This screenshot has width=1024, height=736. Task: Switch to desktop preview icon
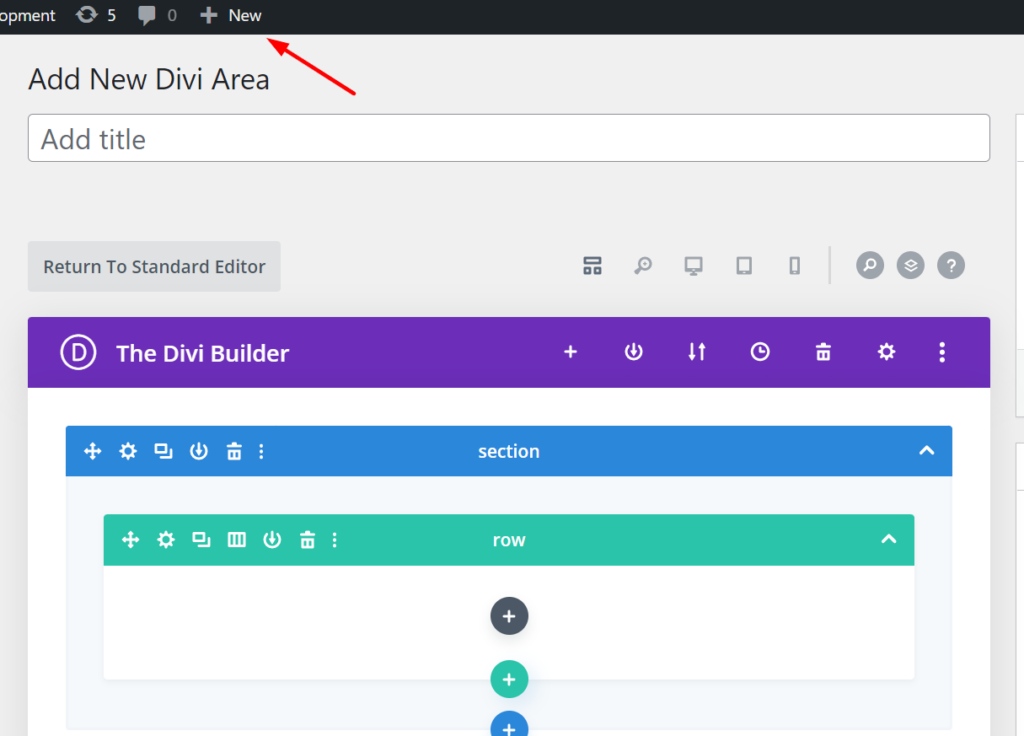tap(694, 266)
